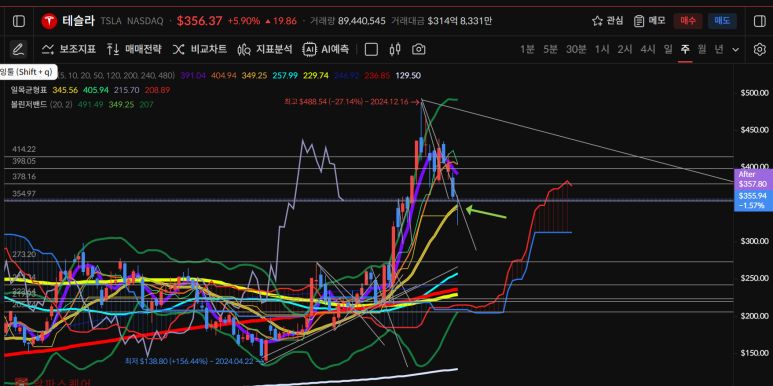Image resolution: width=773 pixels, height=386 pixels.
Task: Open chart settings gear icon
Action: 759,49
